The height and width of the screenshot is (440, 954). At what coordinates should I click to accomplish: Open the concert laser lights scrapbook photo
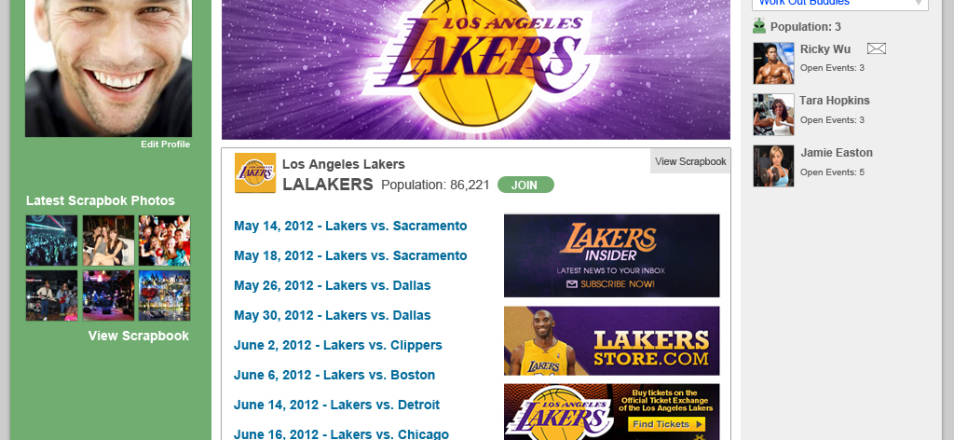tap(51, 241)
